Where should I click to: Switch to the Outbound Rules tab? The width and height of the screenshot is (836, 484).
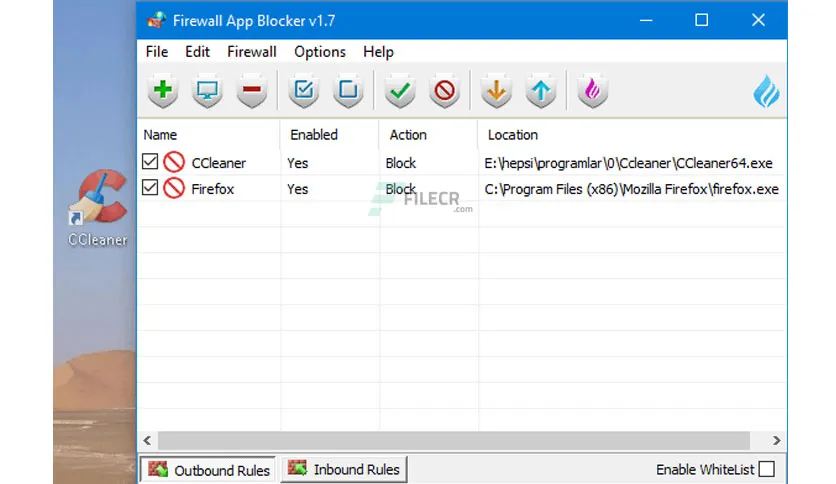(208, 470)
